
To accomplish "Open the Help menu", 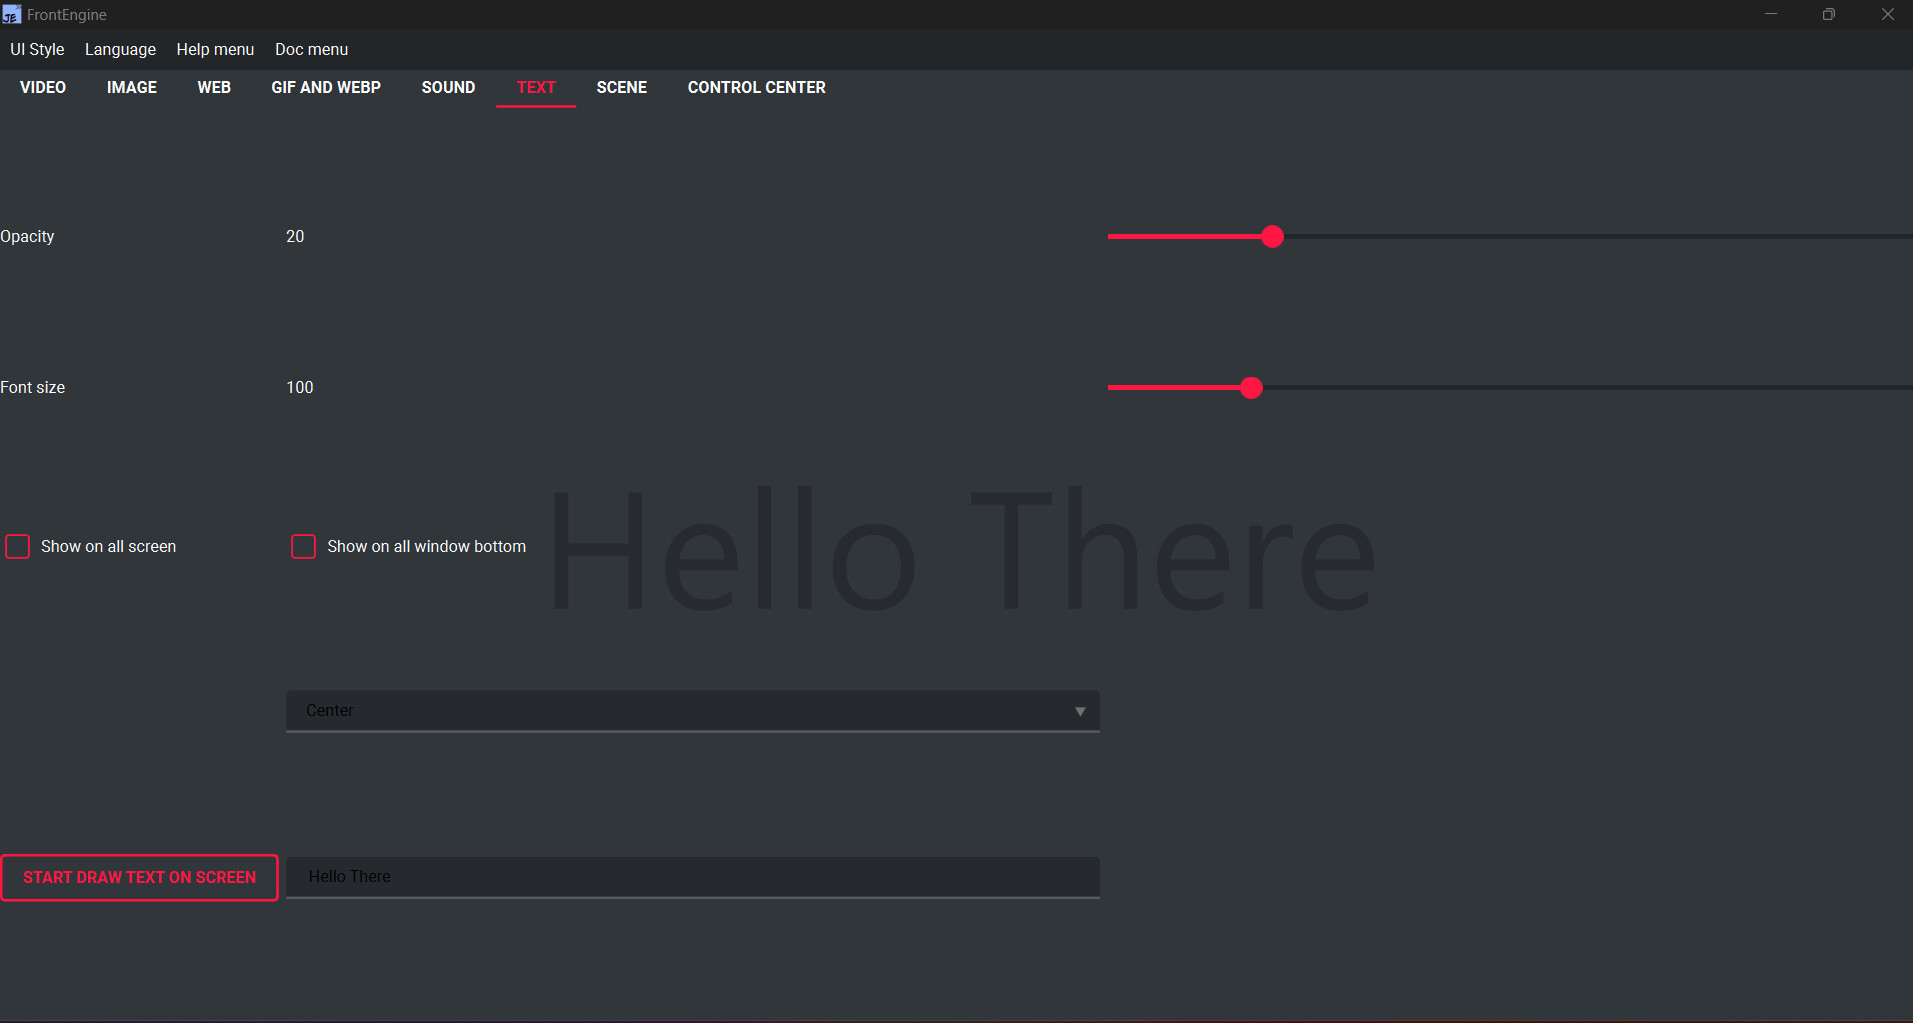I will [x=214, y=49].
